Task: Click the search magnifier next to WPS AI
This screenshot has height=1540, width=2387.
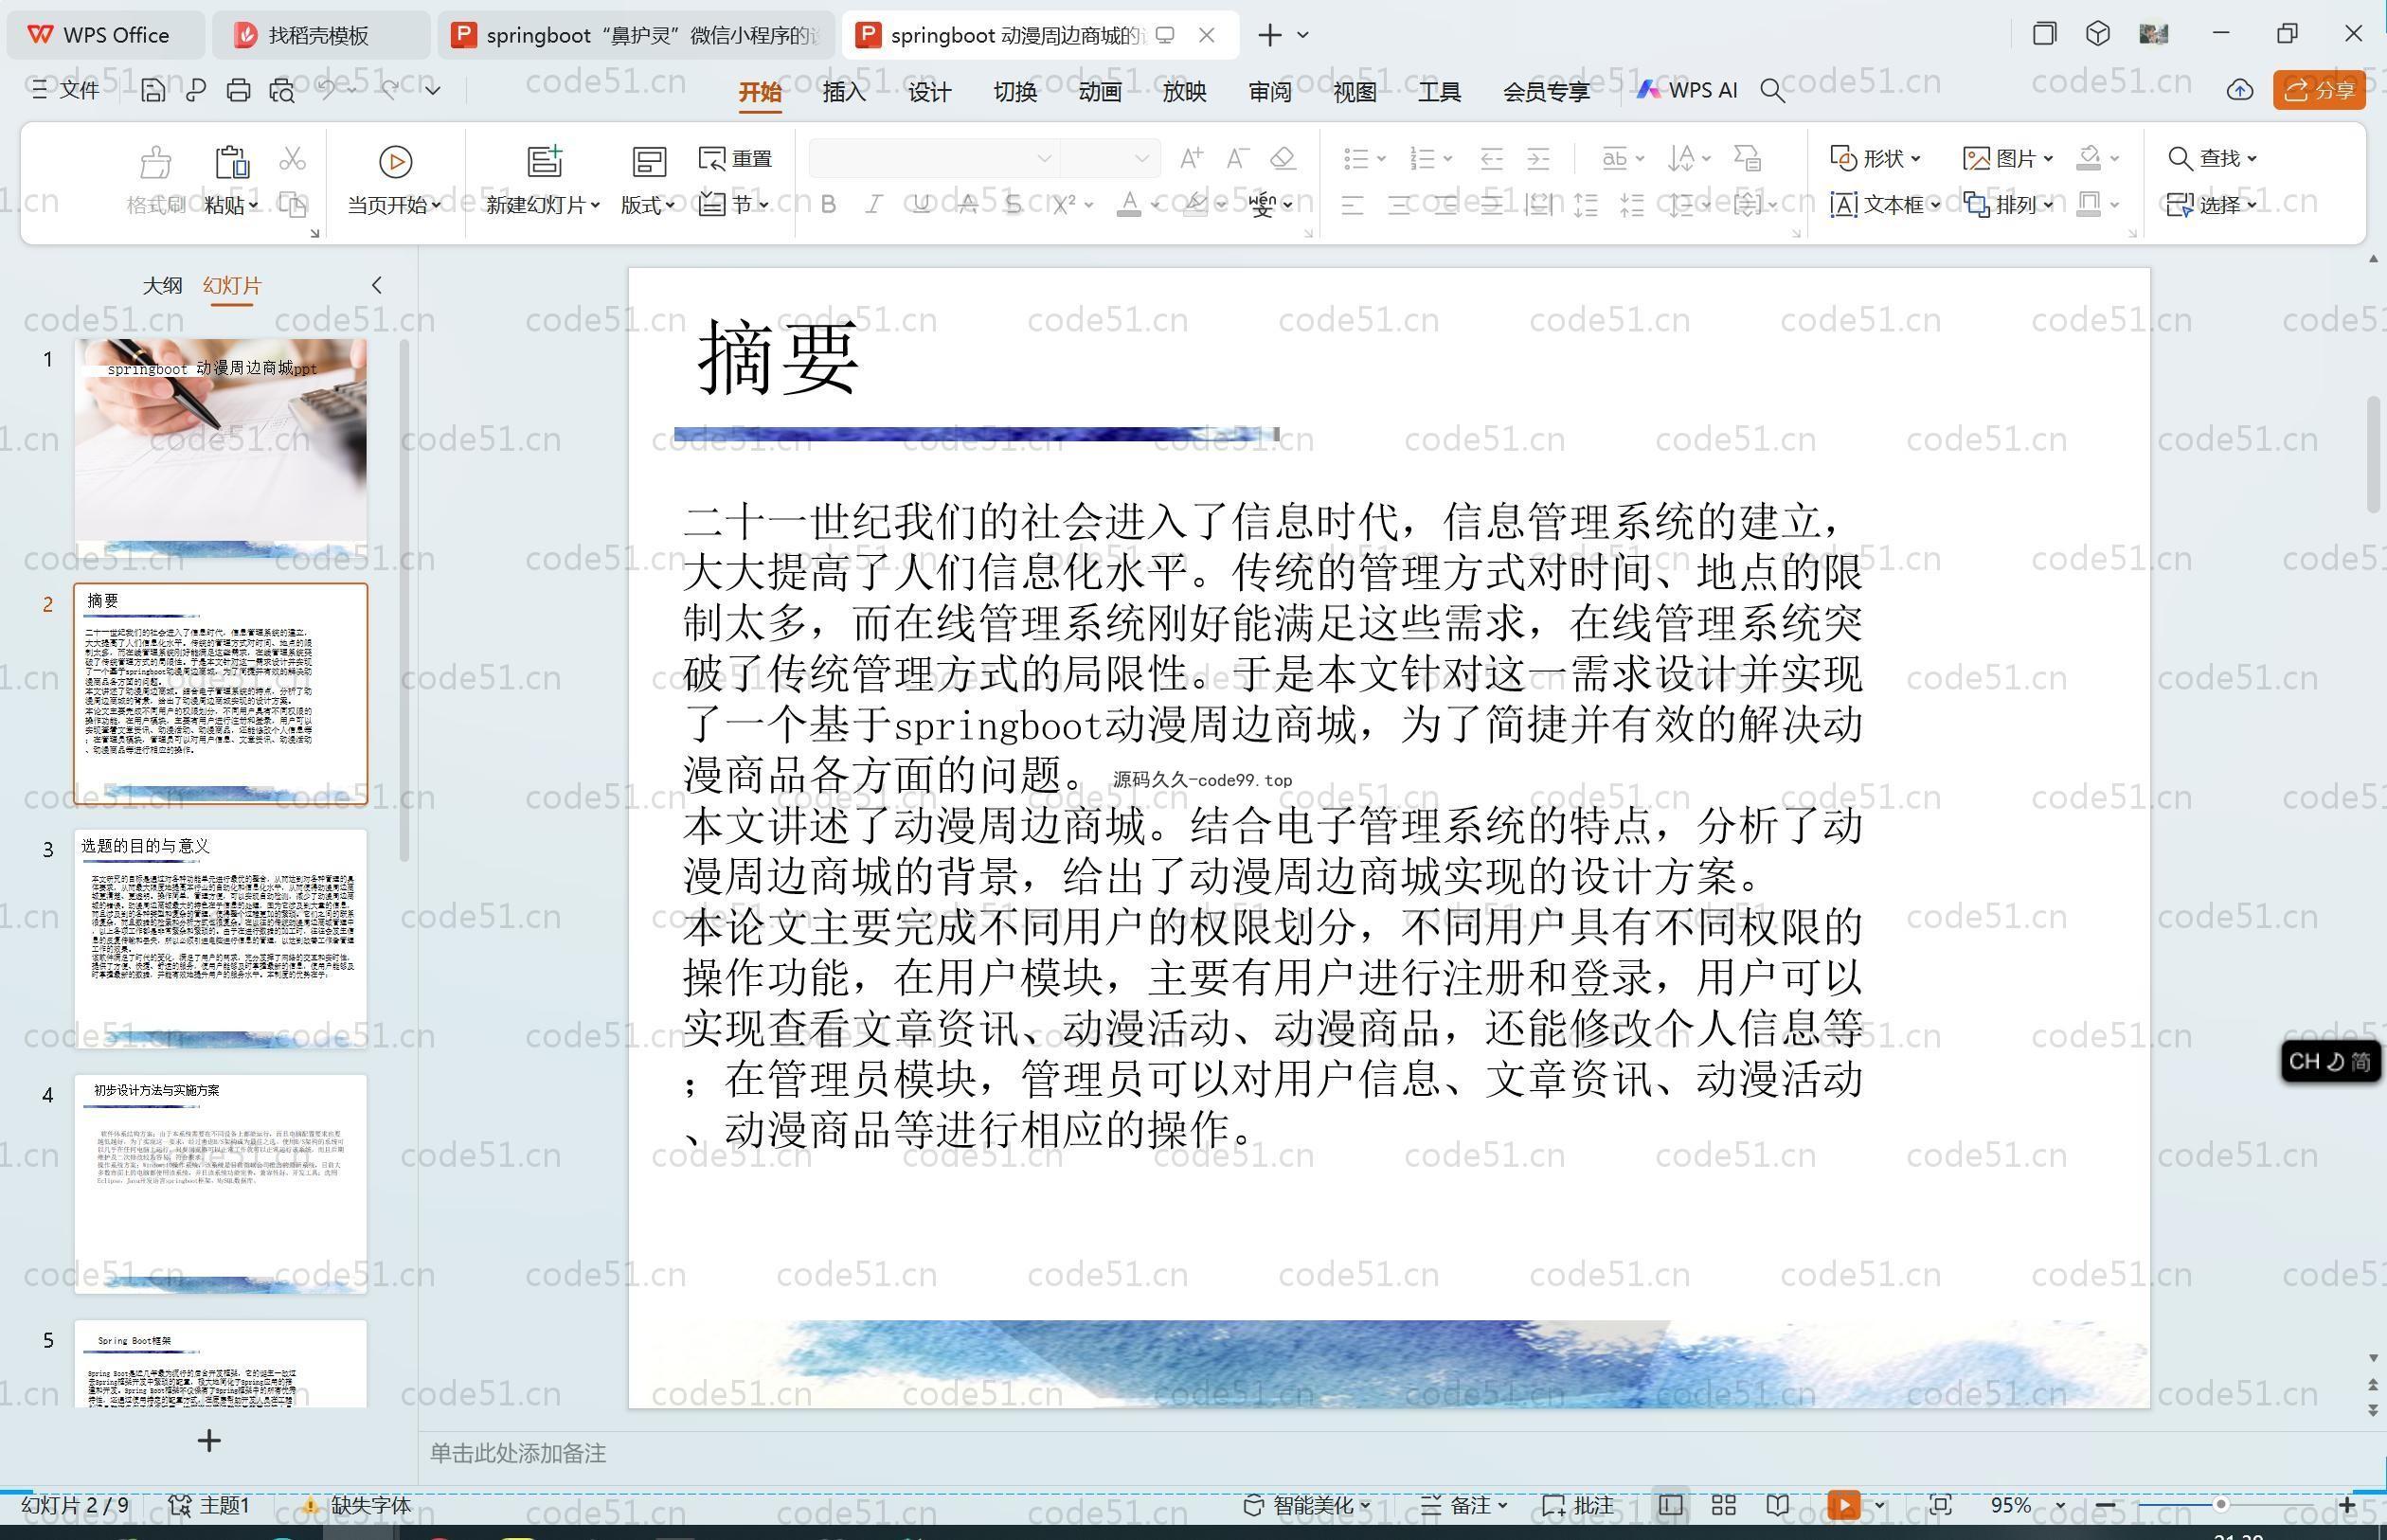Action: [x=1772, y=91]
